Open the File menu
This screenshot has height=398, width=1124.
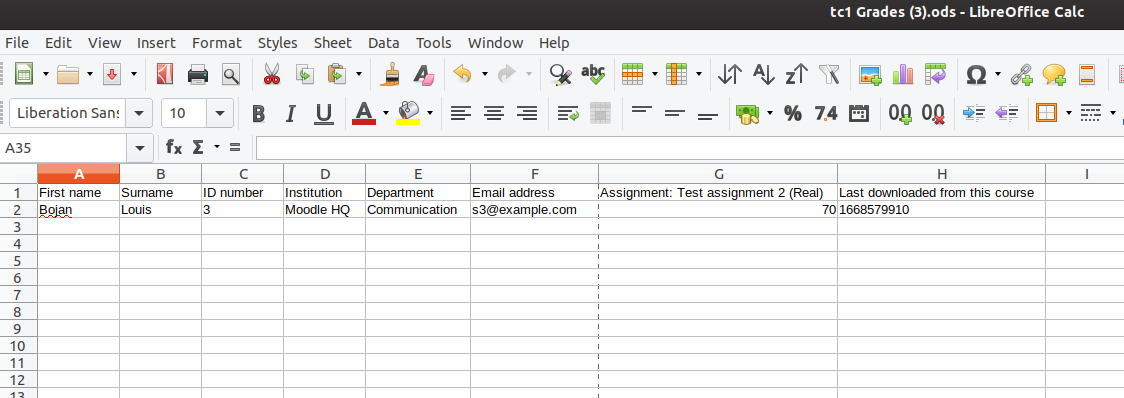point(16,43)
